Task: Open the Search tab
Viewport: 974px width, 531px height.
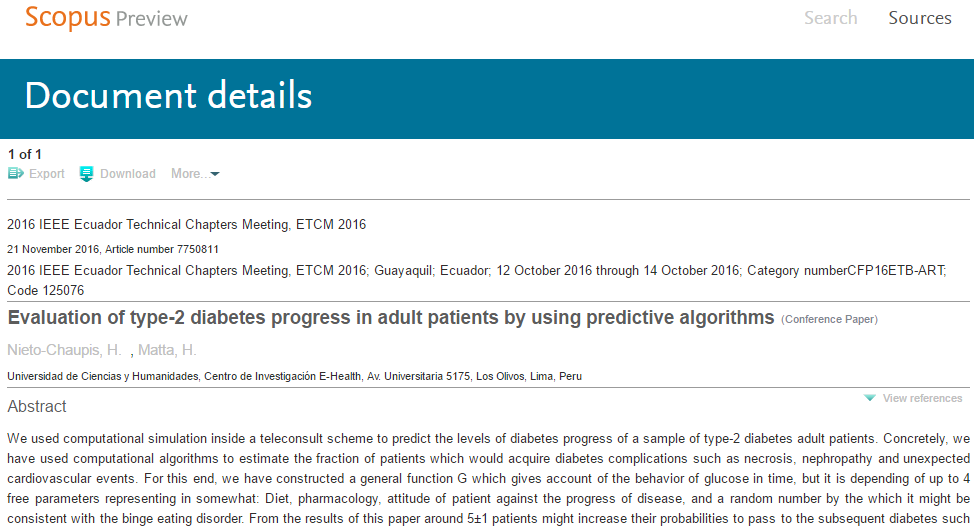Action: tap(831, 18)
